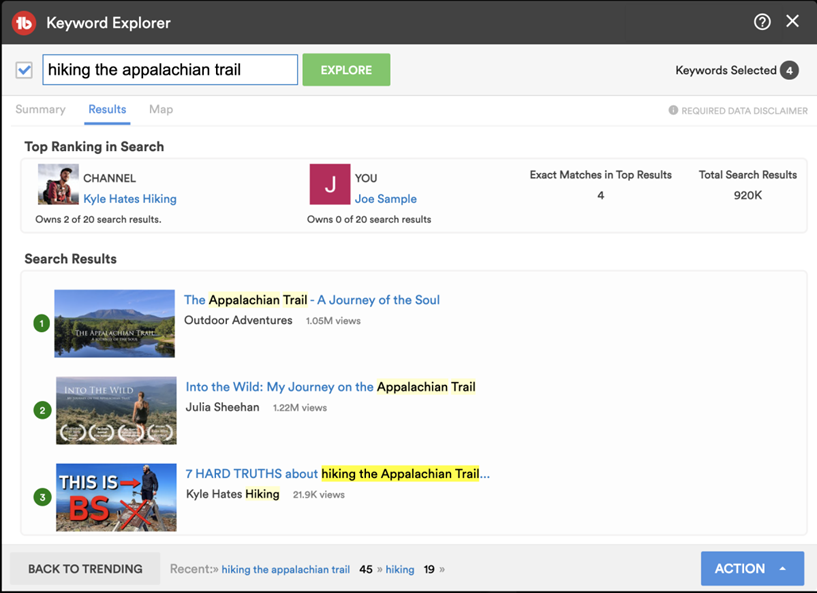The height and width of the screenshot is (593, 817).
Task: Click the TubeBuddy logo icon
Action: 24,21
